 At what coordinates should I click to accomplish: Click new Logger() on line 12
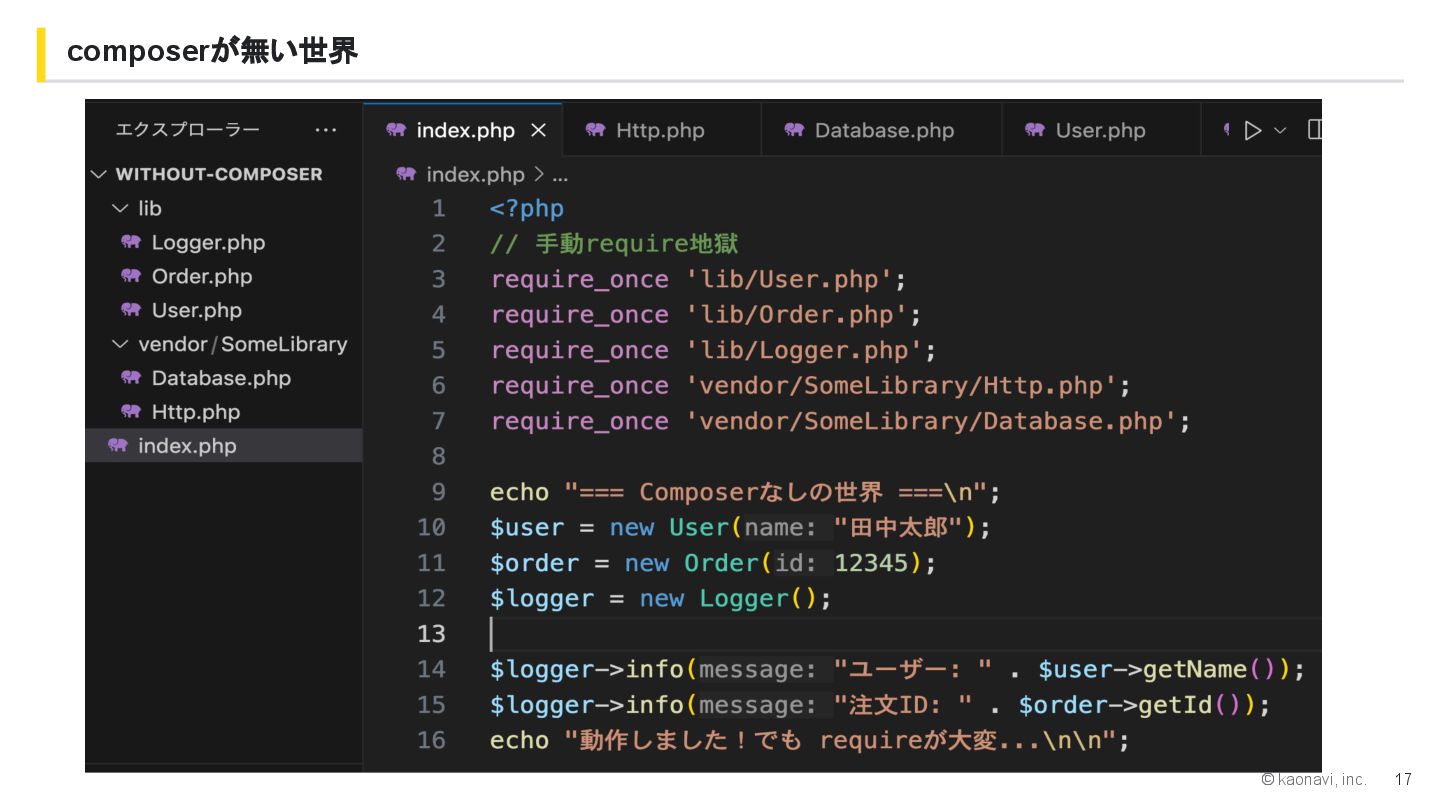click(728, 598)
